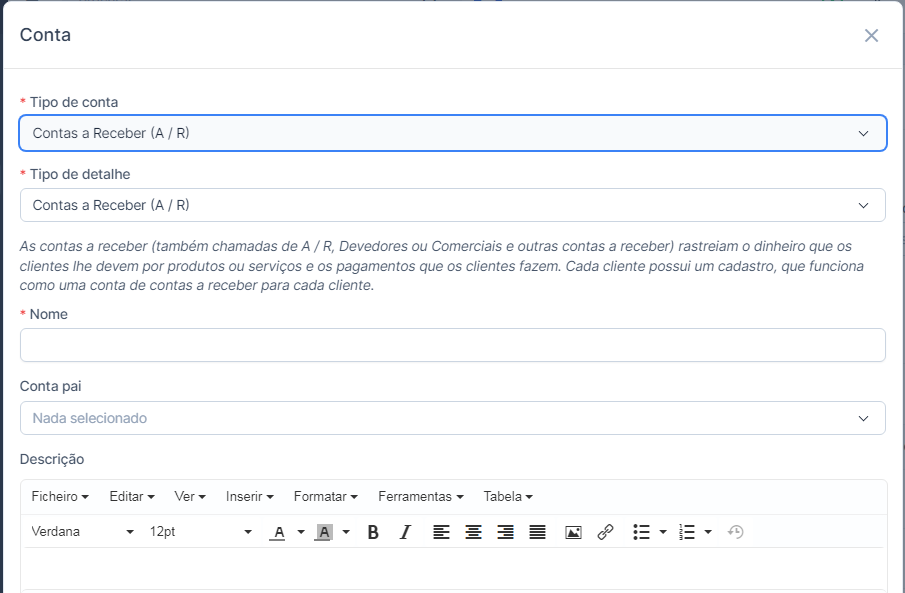Open the Tipo de conta dropdown
The image size is (905, 593).
click(452, 133)
